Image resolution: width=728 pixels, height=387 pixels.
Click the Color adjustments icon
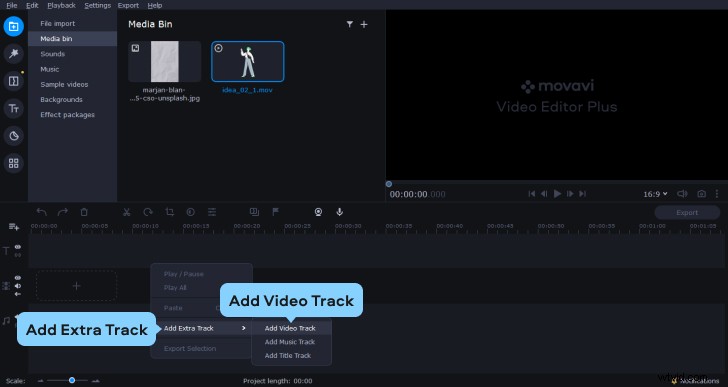coord(190,212)
